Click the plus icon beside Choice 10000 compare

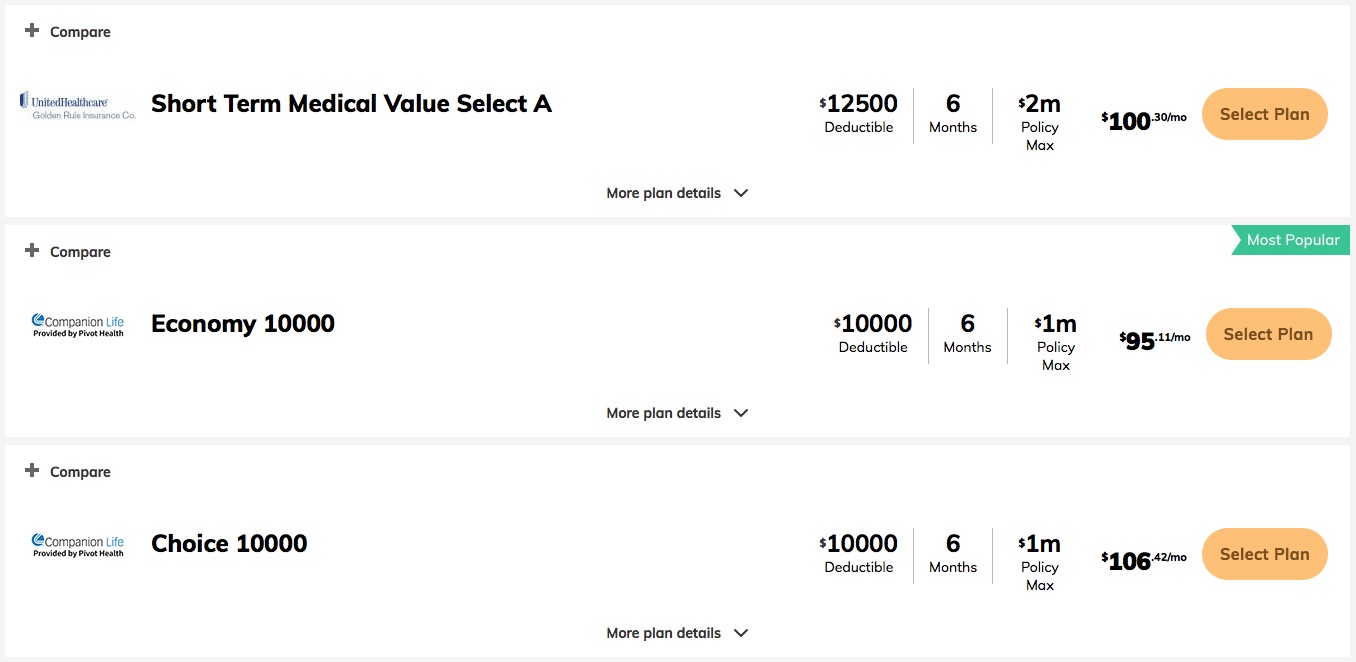tap(32, 471)
